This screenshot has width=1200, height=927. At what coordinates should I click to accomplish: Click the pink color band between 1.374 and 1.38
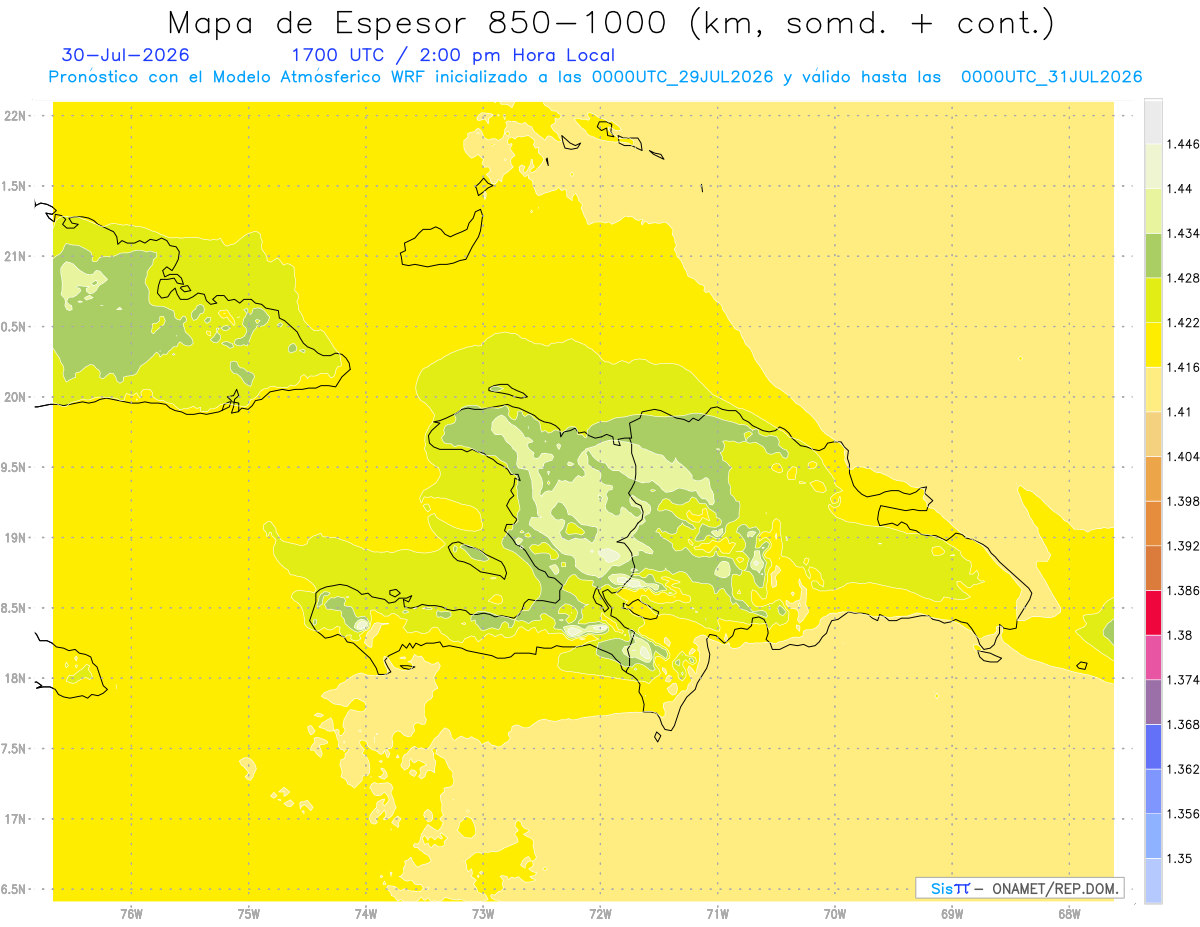coord(1153,657)
